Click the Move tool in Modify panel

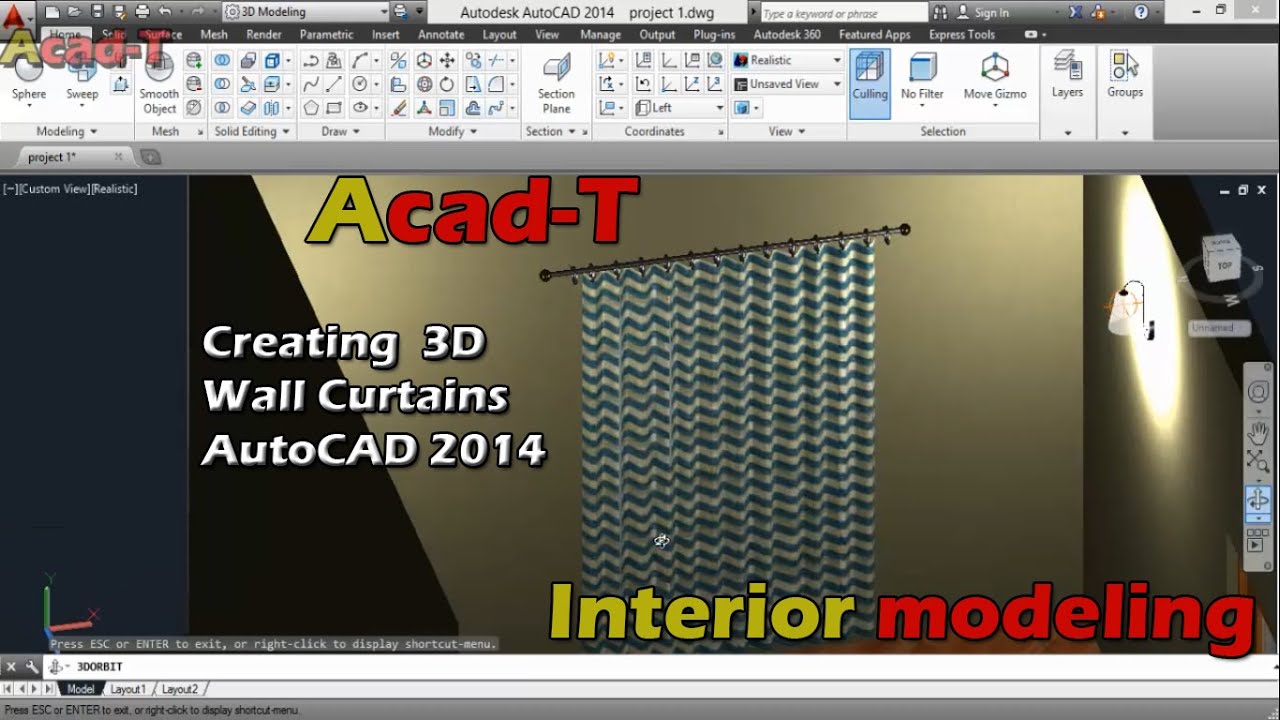(x=447, y=60)
